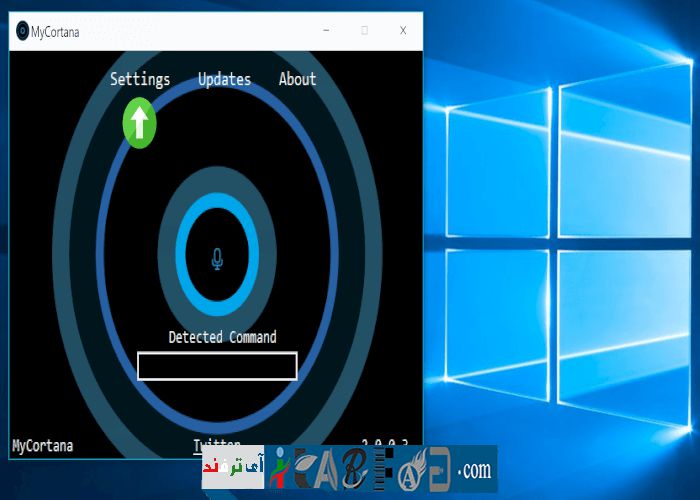
Task: Open the Twitter link at the bottom
Action: point(217,443)
